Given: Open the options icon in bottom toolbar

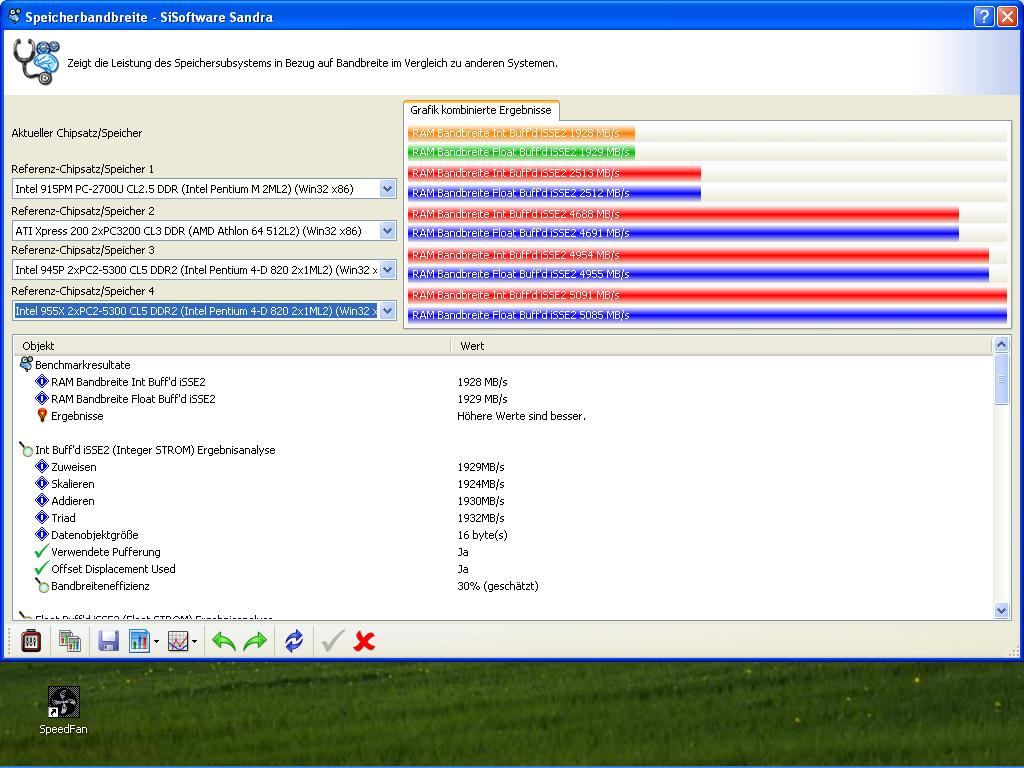Looking at the screenshot, I should [x=31, y=641].
